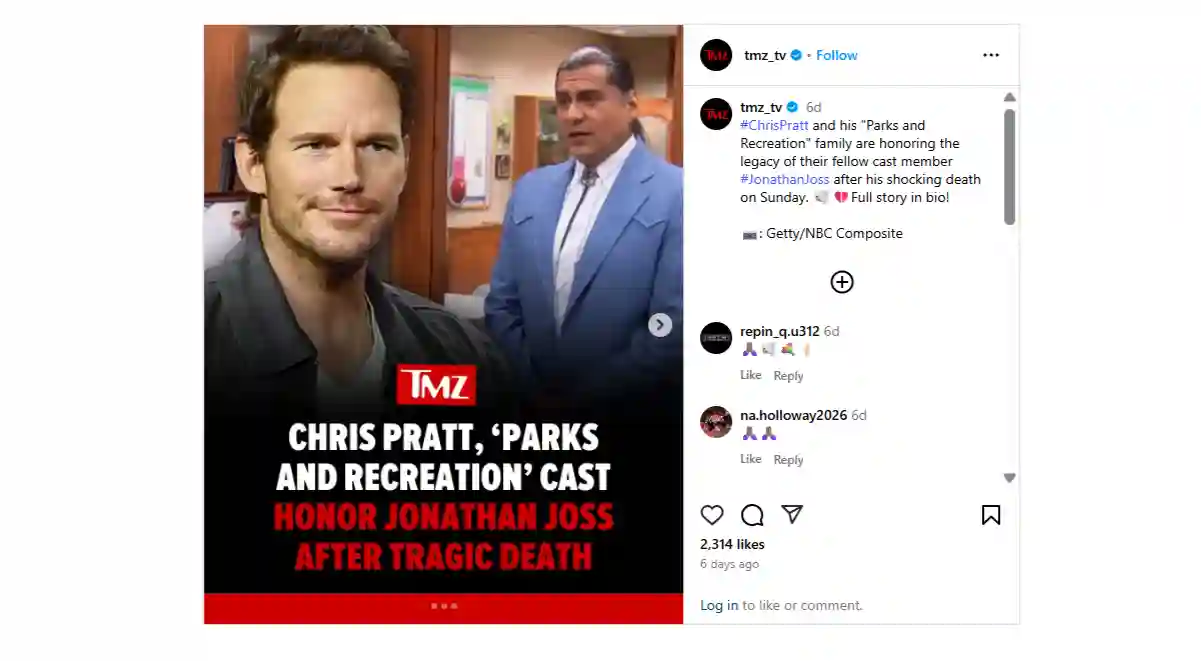Screen dimensions: 1201x661
Task: Like the repin_q.u312 comment
Action: (x=751, y=375)
